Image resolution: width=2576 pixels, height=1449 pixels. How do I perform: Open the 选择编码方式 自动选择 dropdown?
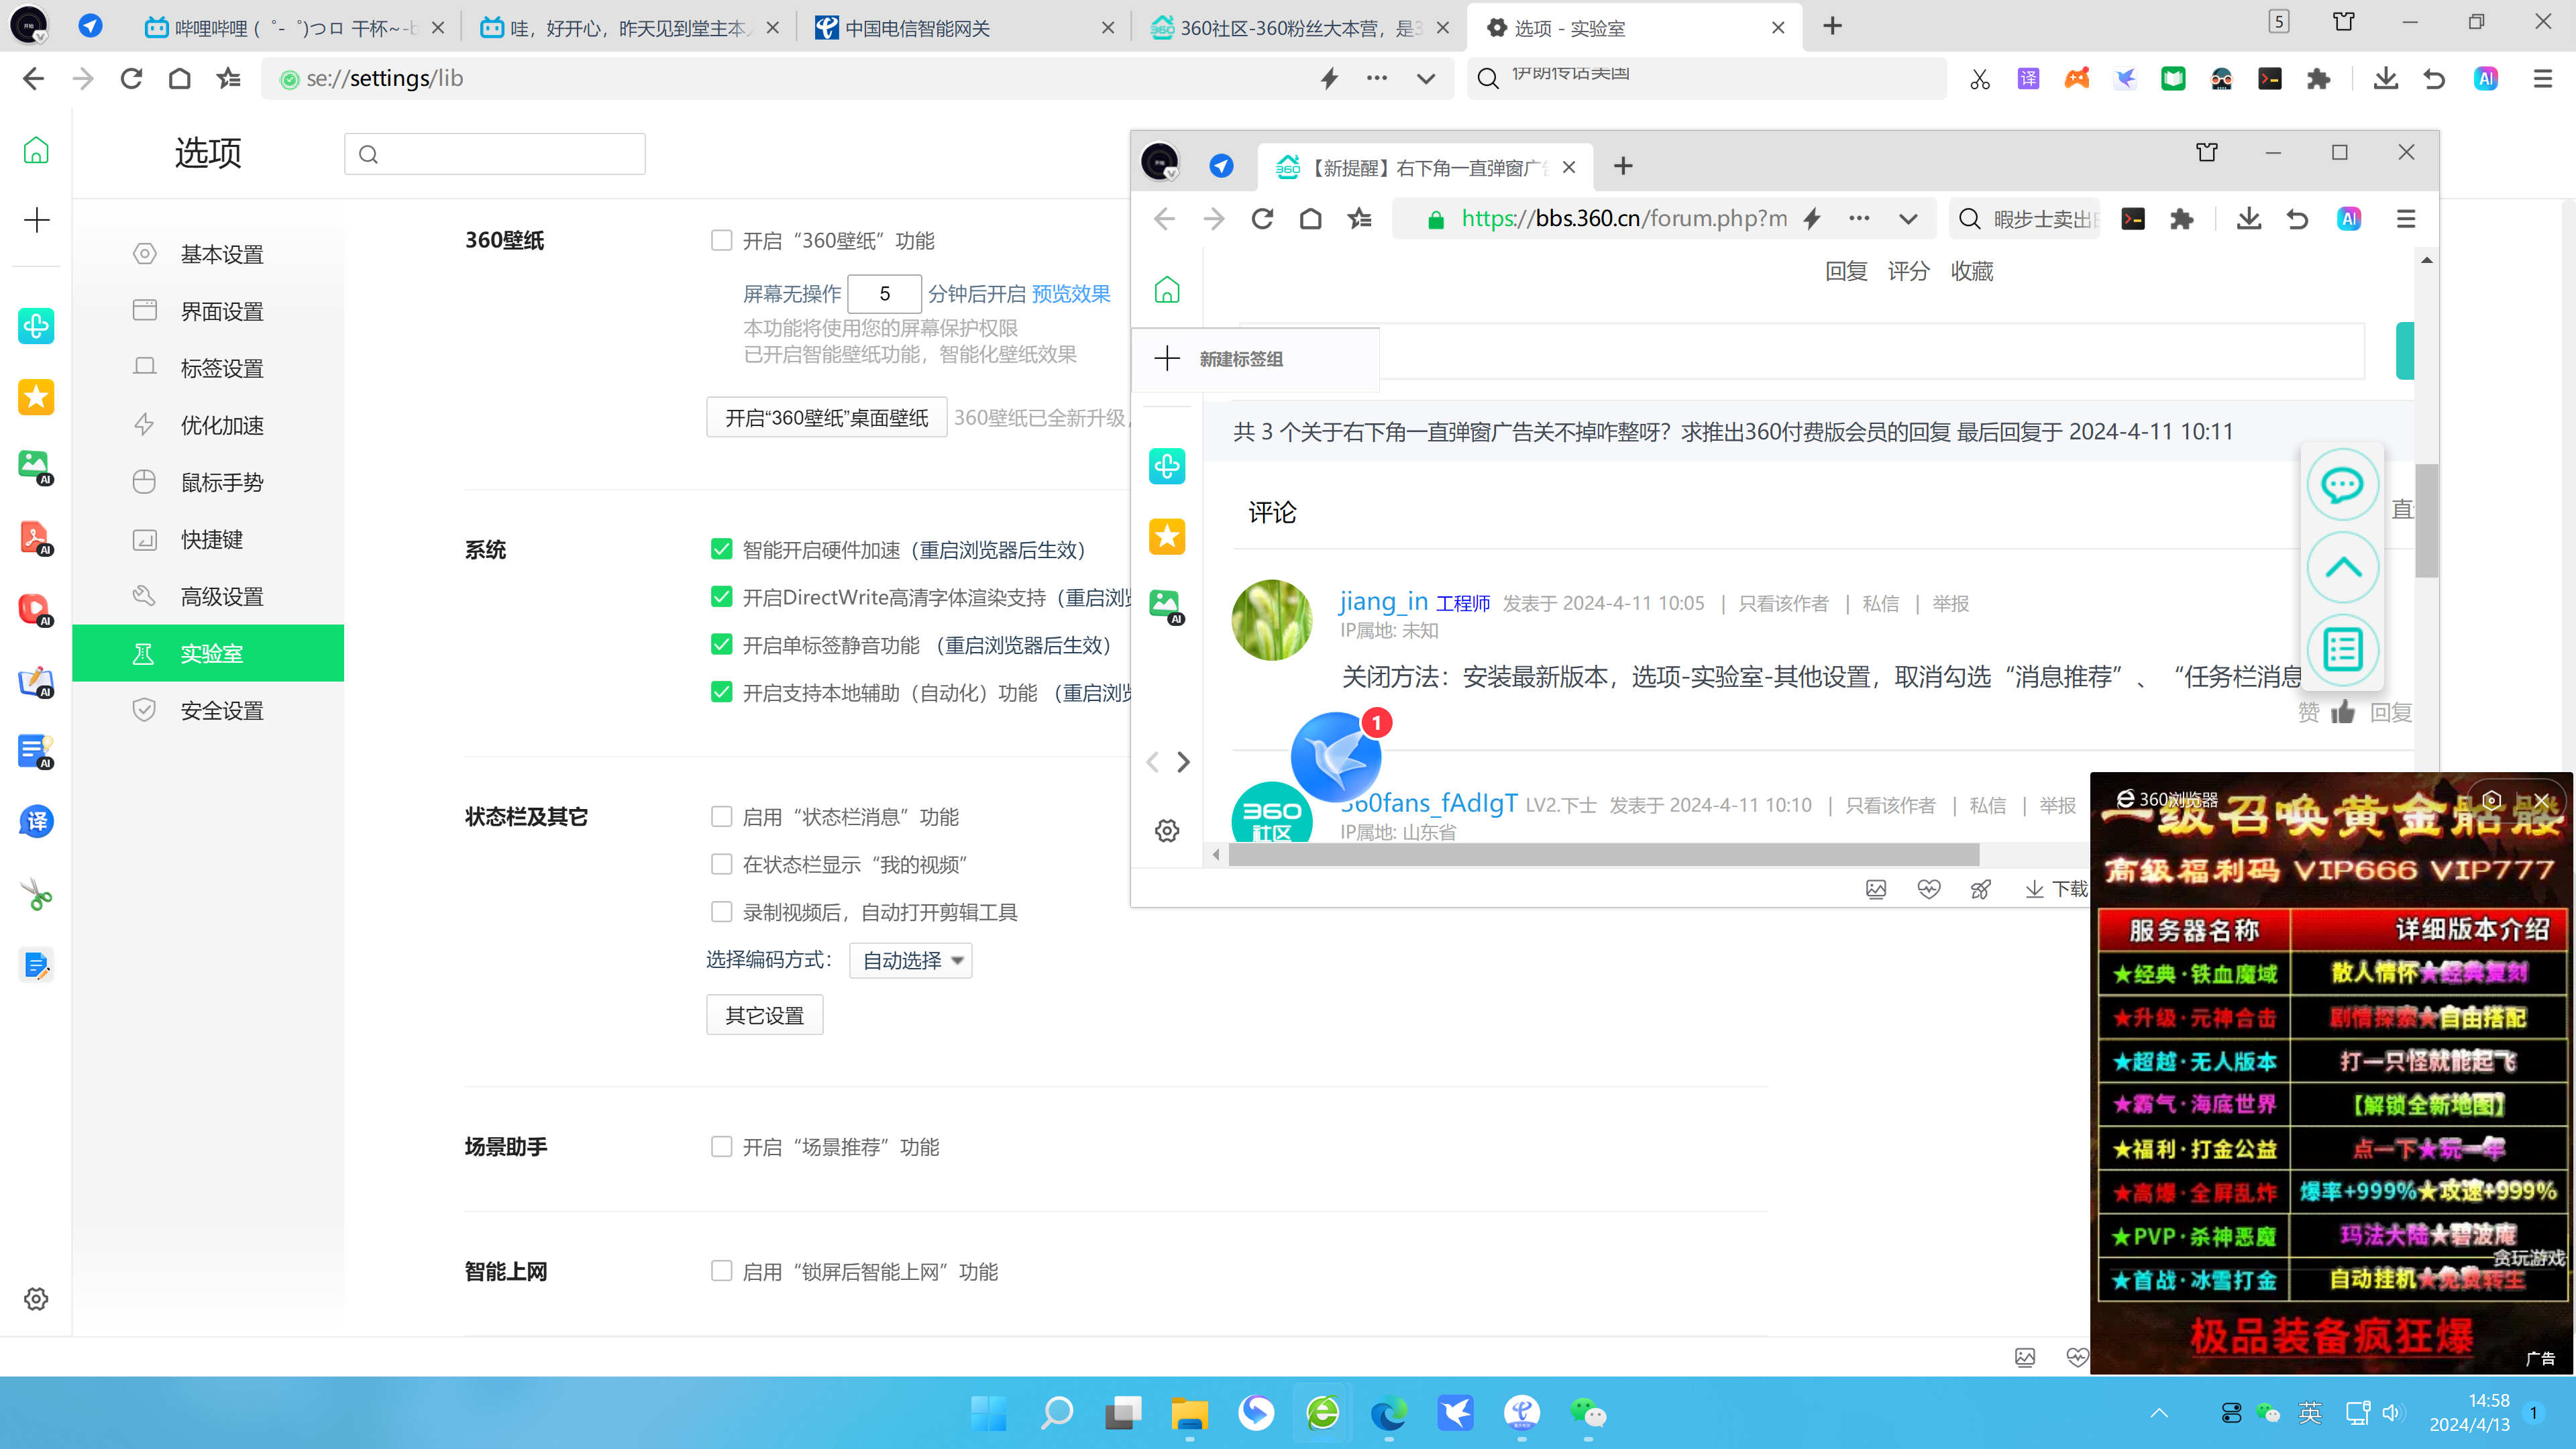(x=911, y=961)
